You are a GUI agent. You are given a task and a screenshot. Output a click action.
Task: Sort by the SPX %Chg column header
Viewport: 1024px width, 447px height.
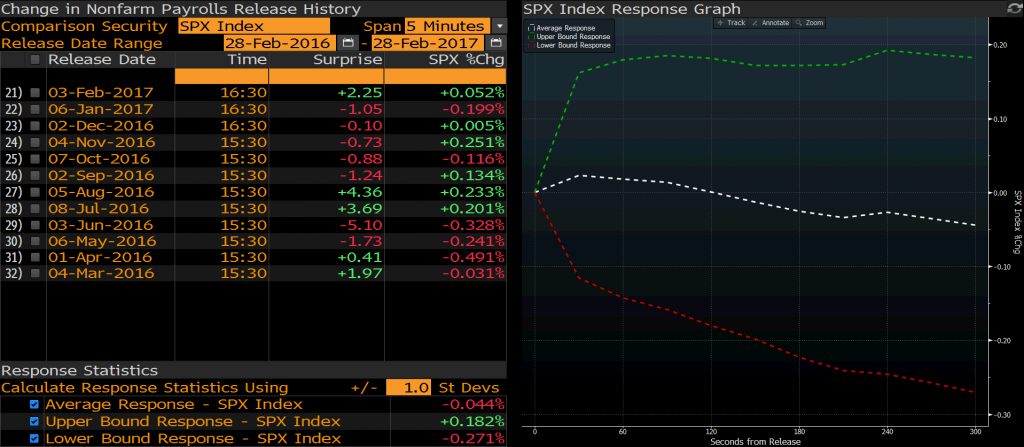coord(466,59)
